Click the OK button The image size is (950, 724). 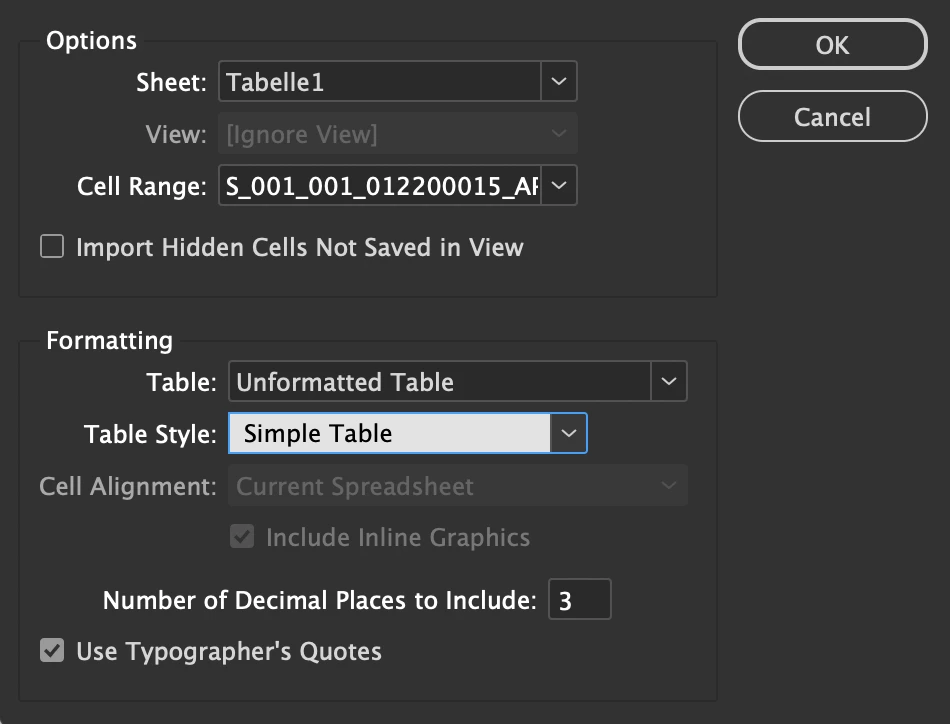(x=832, y=45)
